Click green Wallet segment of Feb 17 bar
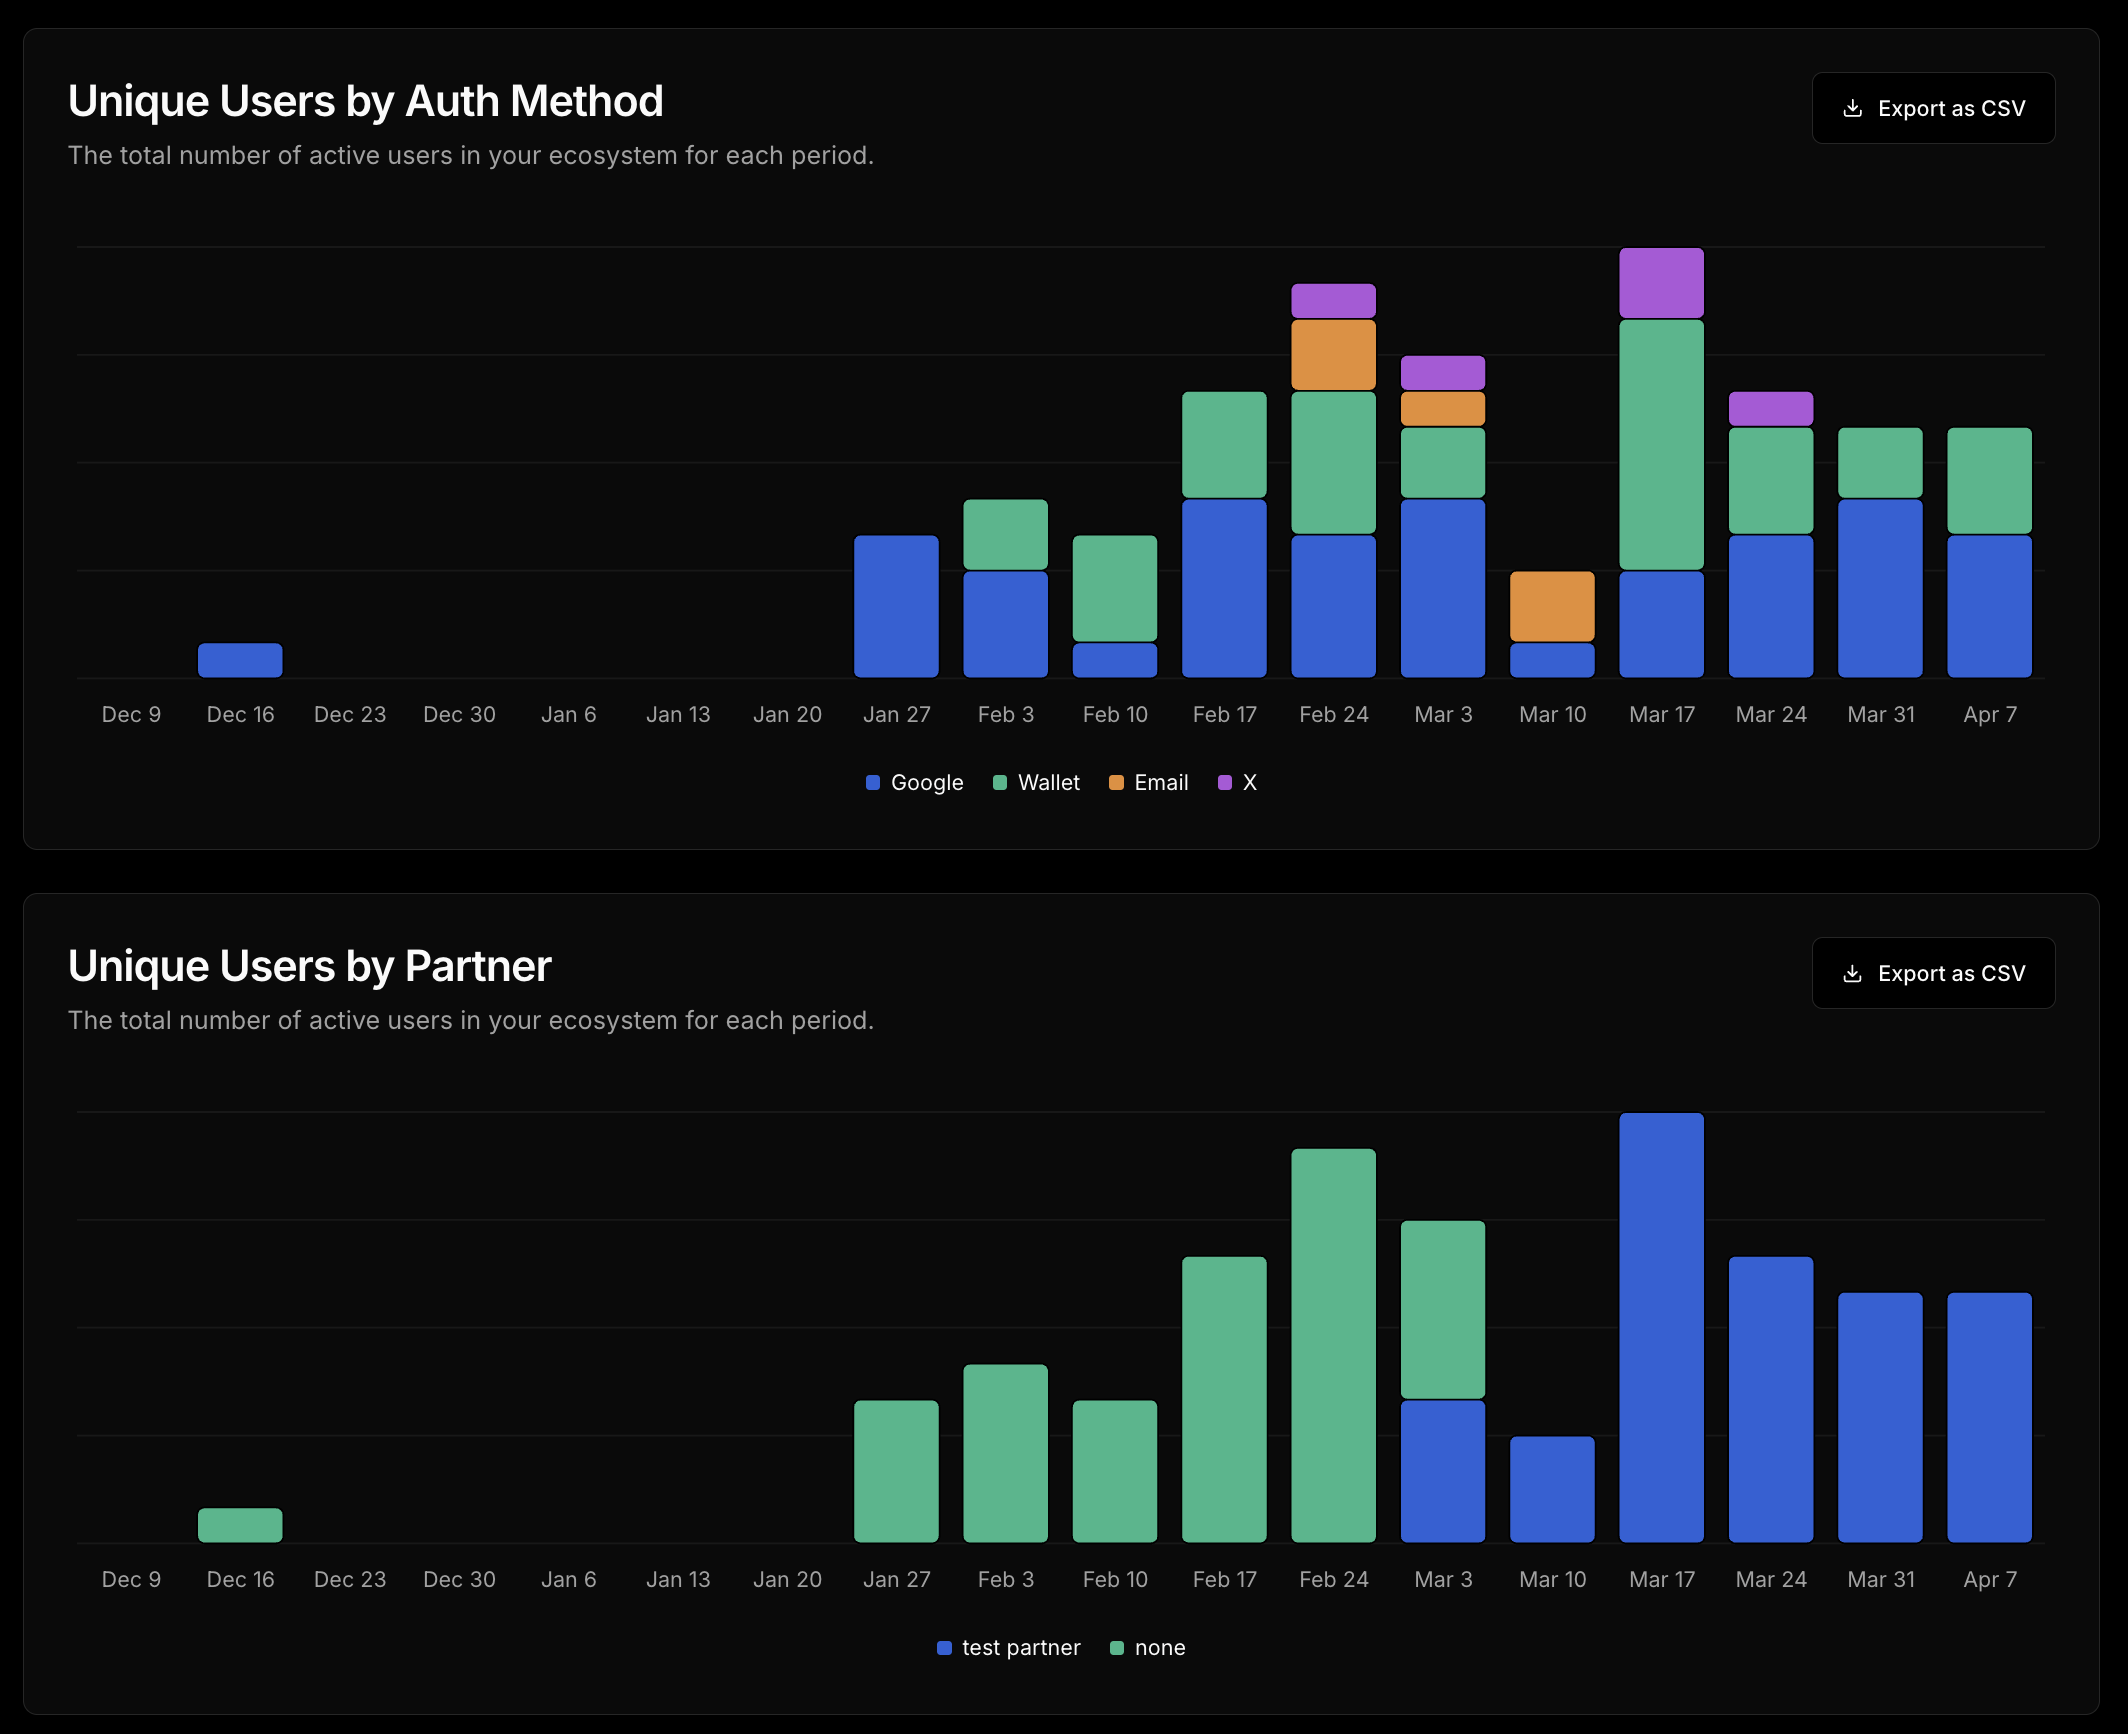This screenshot has width=2128, height=1734. (x=1224, y=444)
